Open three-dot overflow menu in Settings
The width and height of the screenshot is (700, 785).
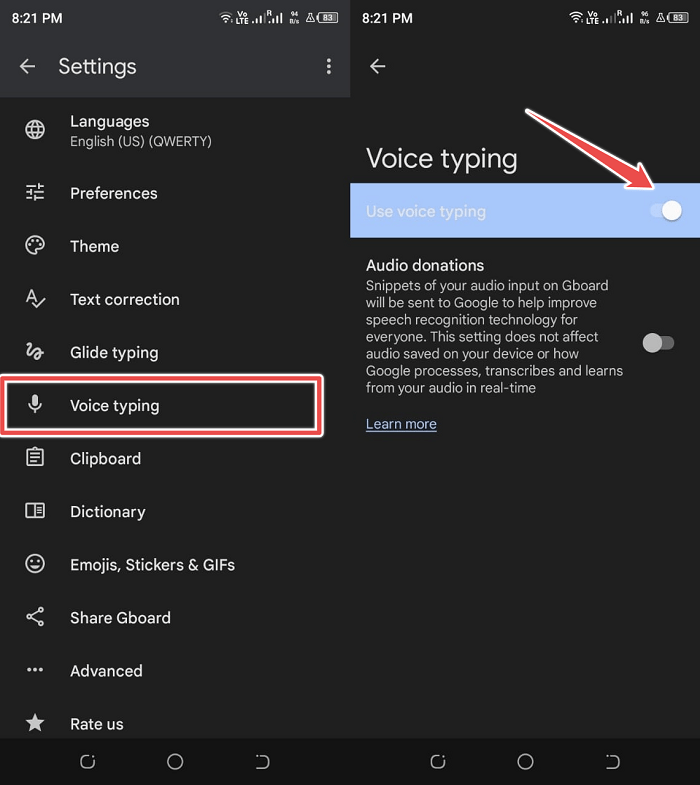click(x=328, y=66)
